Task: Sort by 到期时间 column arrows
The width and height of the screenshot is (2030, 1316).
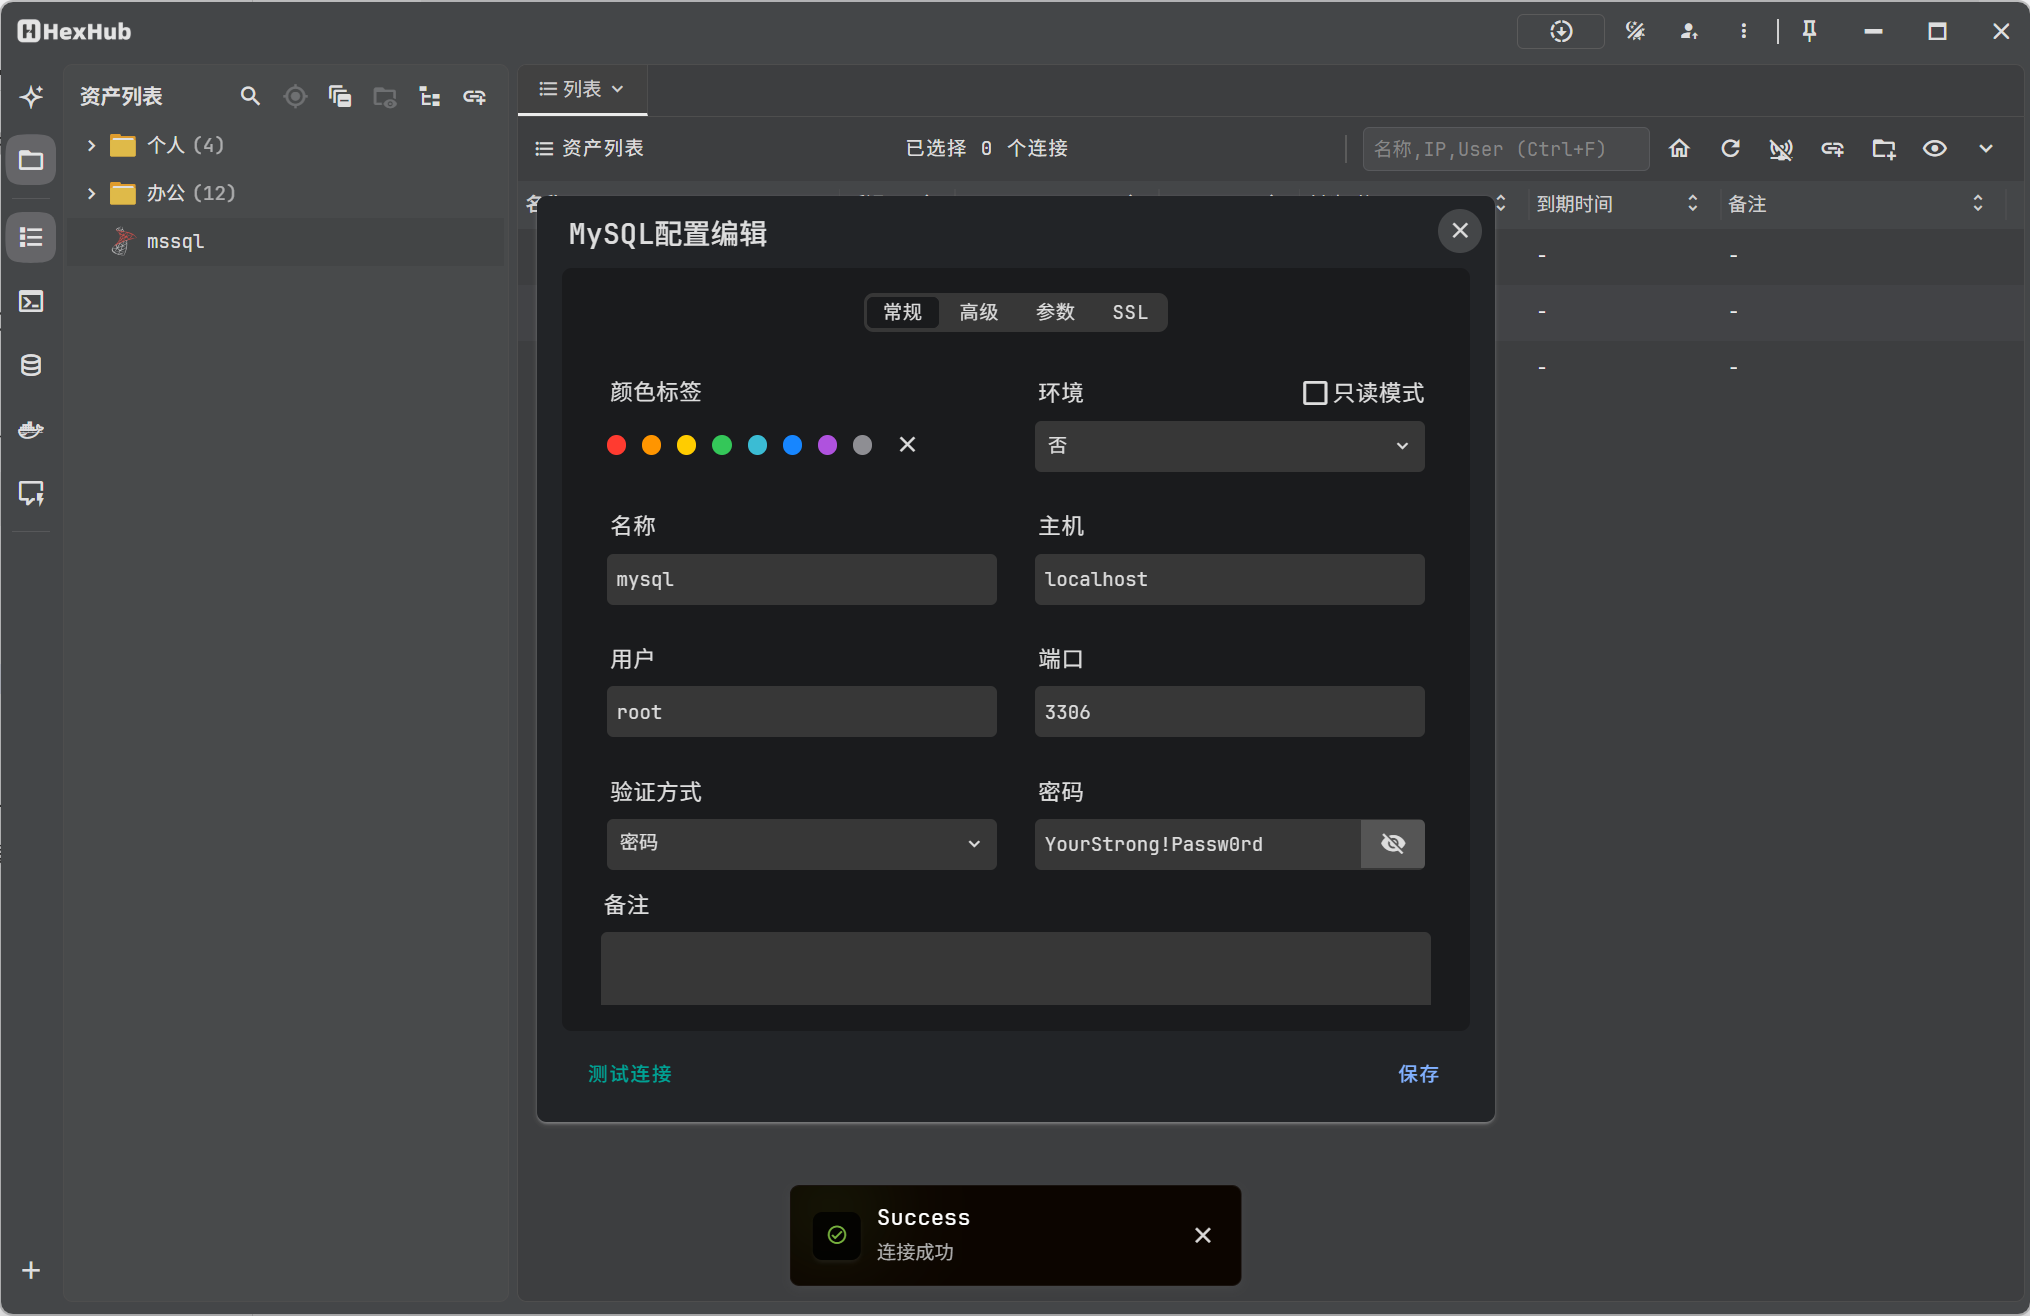Action: pyautogui.click(x=1692, y=204)
